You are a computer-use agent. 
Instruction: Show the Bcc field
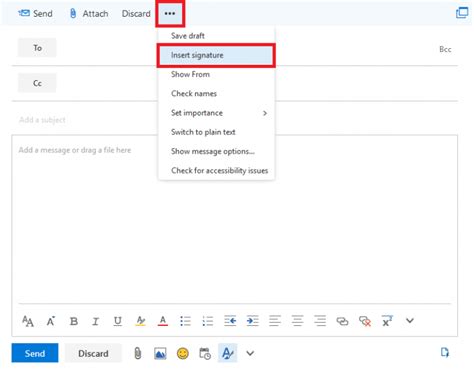pyautogui.click(x=445, y=50)
